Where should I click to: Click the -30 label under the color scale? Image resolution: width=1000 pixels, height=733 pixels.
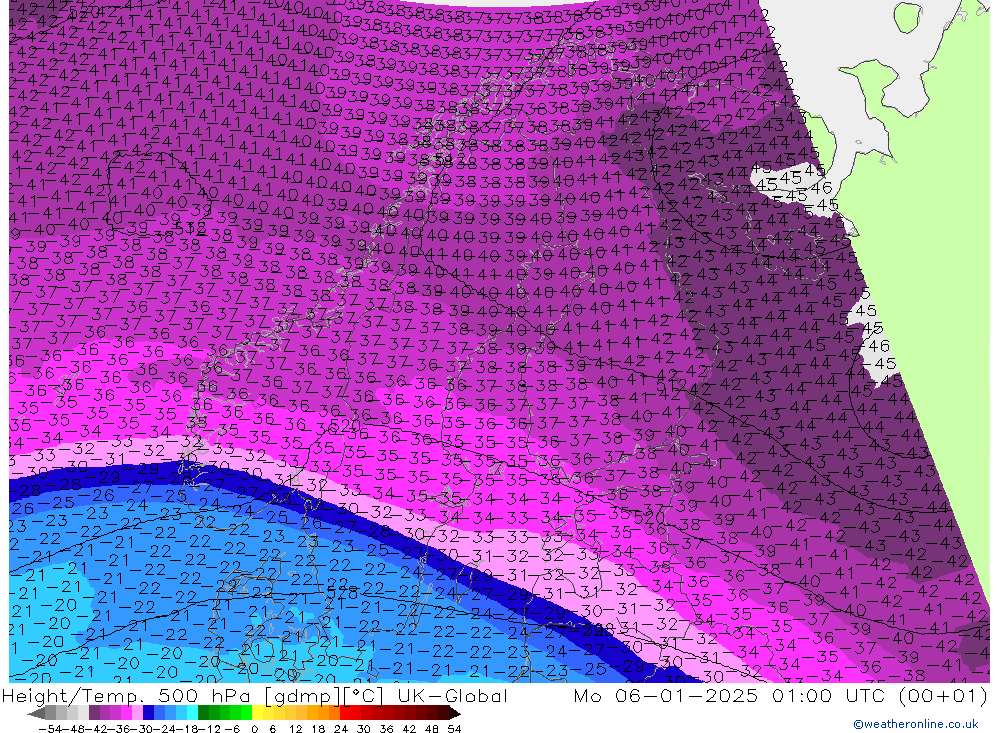click(142, 729)
